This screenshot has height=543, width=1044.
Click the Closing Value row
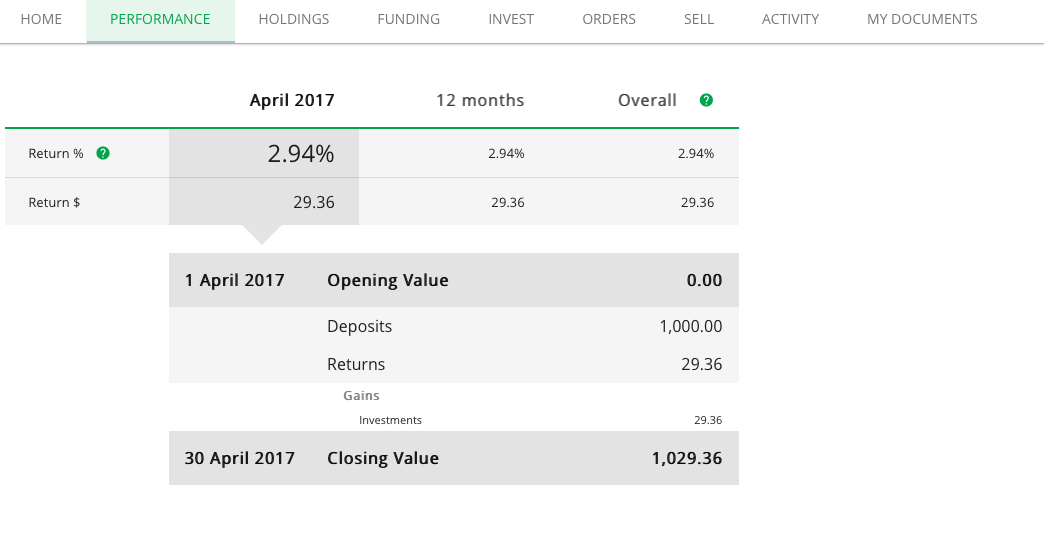tap(453, 458)
